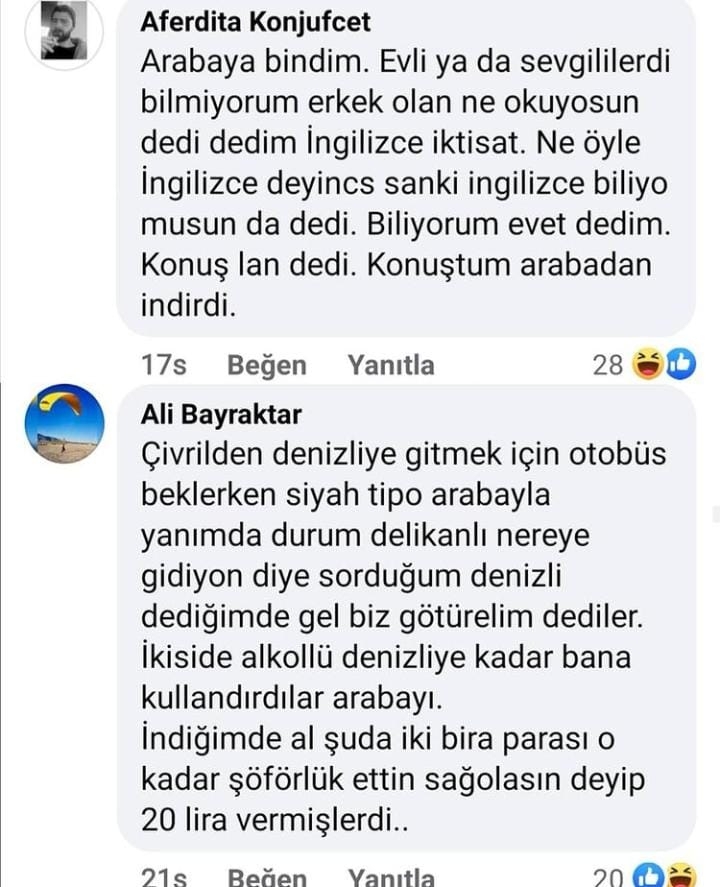Click '20 lira vermişlerdi..' in Ali's comment
The width and height of the screenshot is (720, 887).
point(274,820)
